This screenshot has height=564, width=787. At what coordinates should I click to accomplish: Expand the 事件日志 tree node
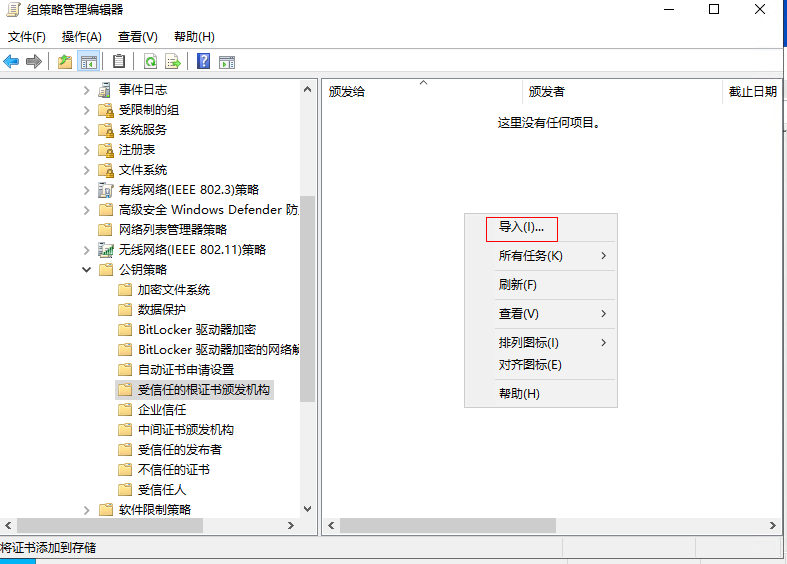coord(86,90)
